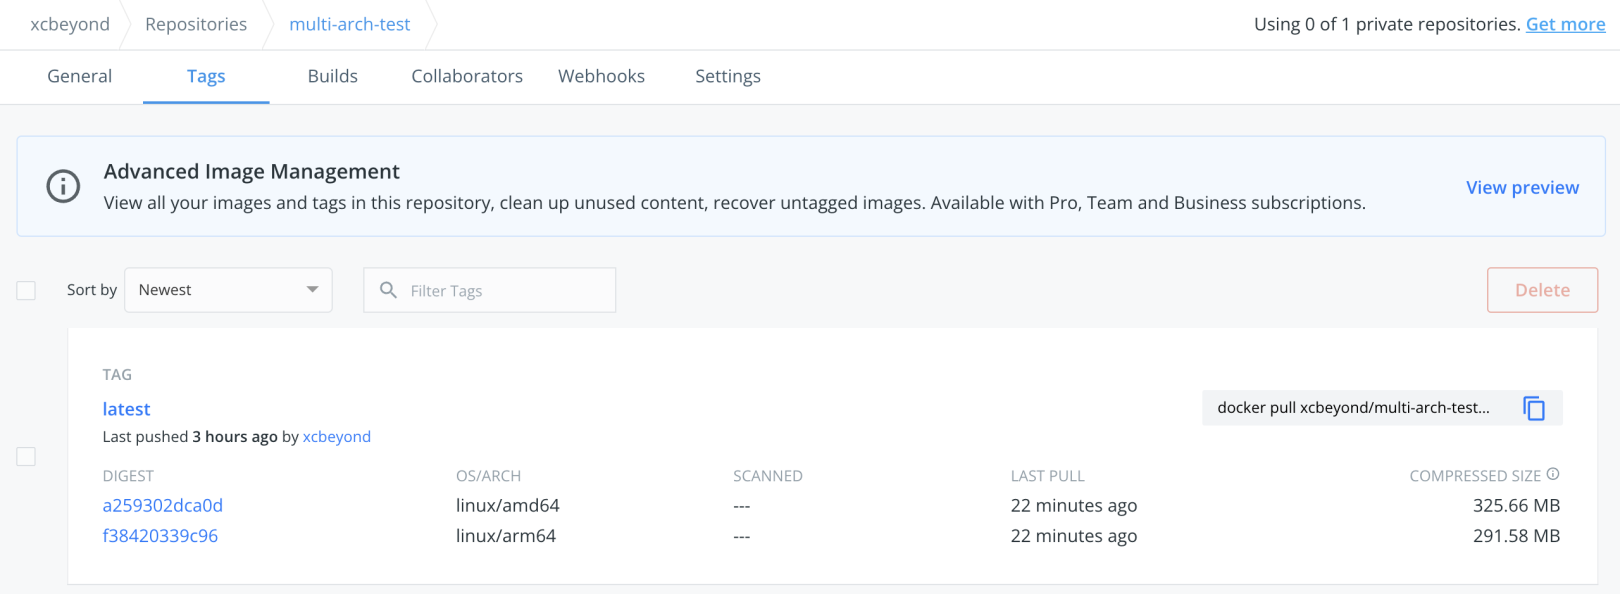Go to the Collaborators tab
The image size is (1620, 594).
coord(467,76)
